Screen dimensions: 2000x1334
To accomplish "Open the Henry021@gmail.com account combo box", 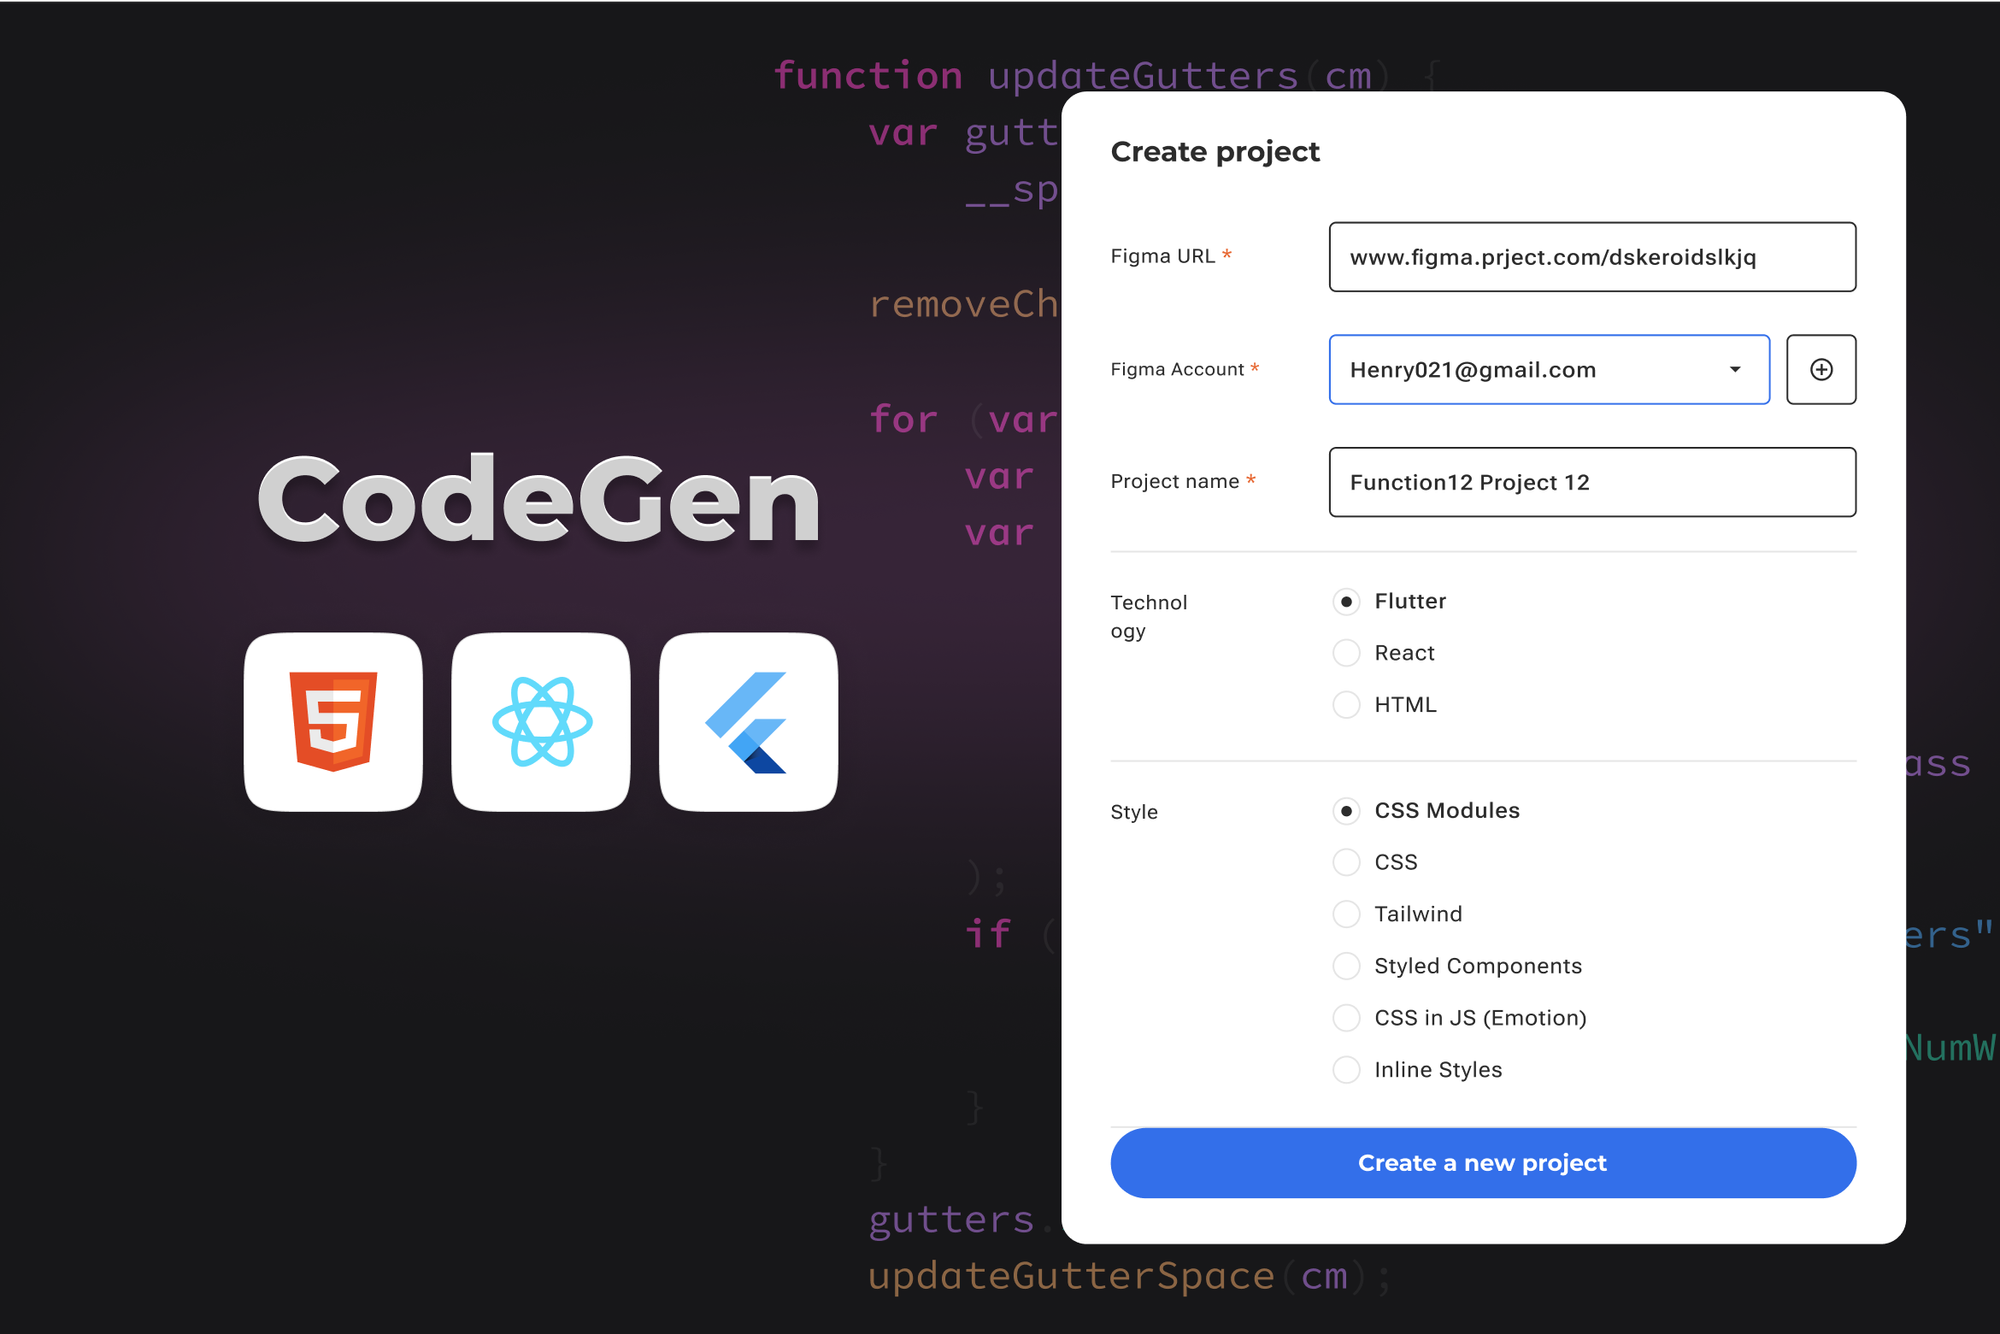I will (1549, 370).
